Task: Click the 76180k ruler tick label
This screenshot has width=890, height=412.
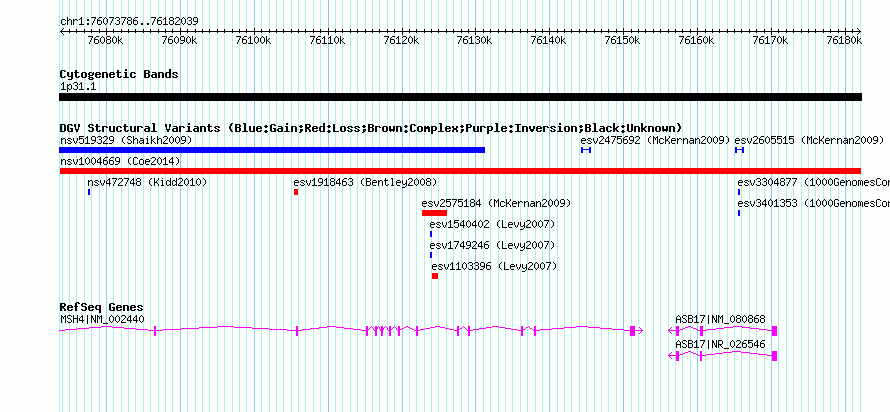Action: (844, 40)
